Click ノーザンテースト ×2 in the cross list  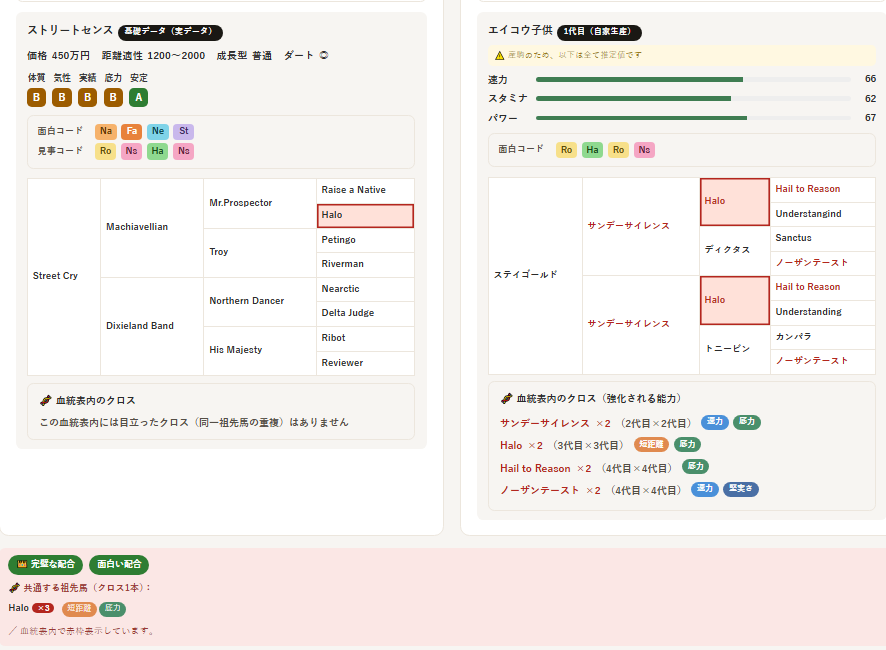click(550, 491)
